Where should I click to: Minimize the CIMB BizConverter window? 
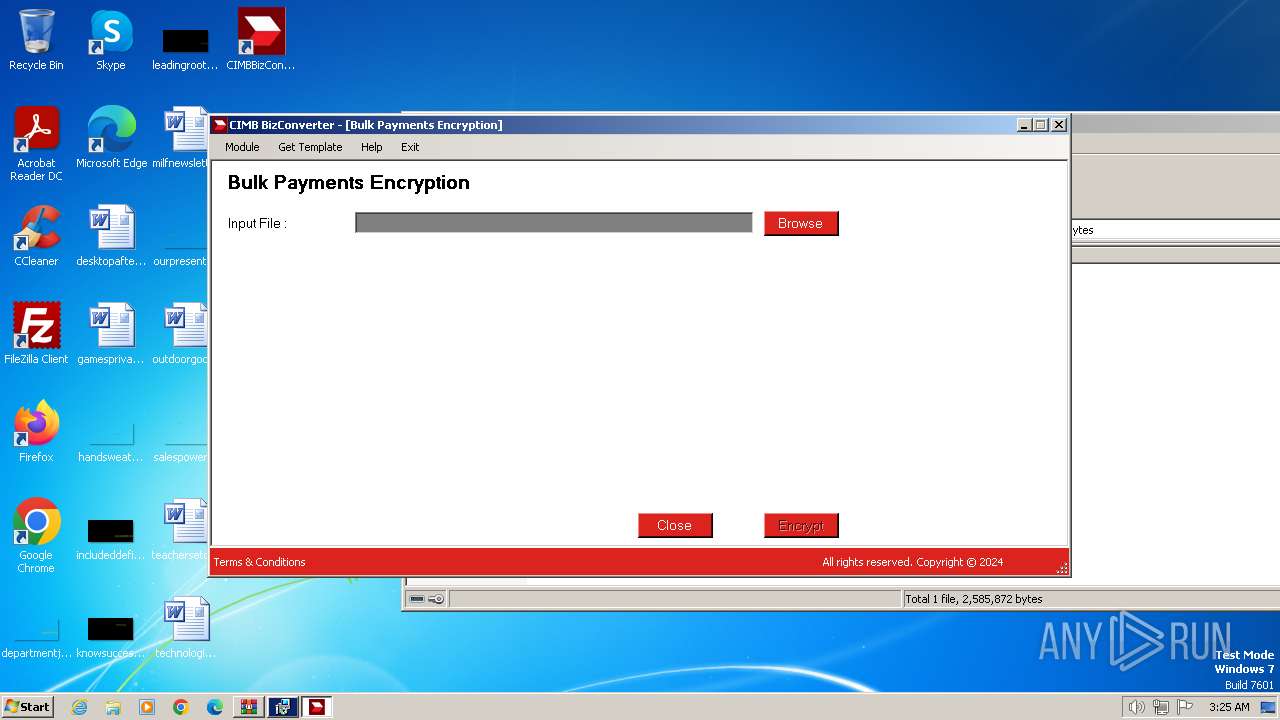coord(1024,125)
